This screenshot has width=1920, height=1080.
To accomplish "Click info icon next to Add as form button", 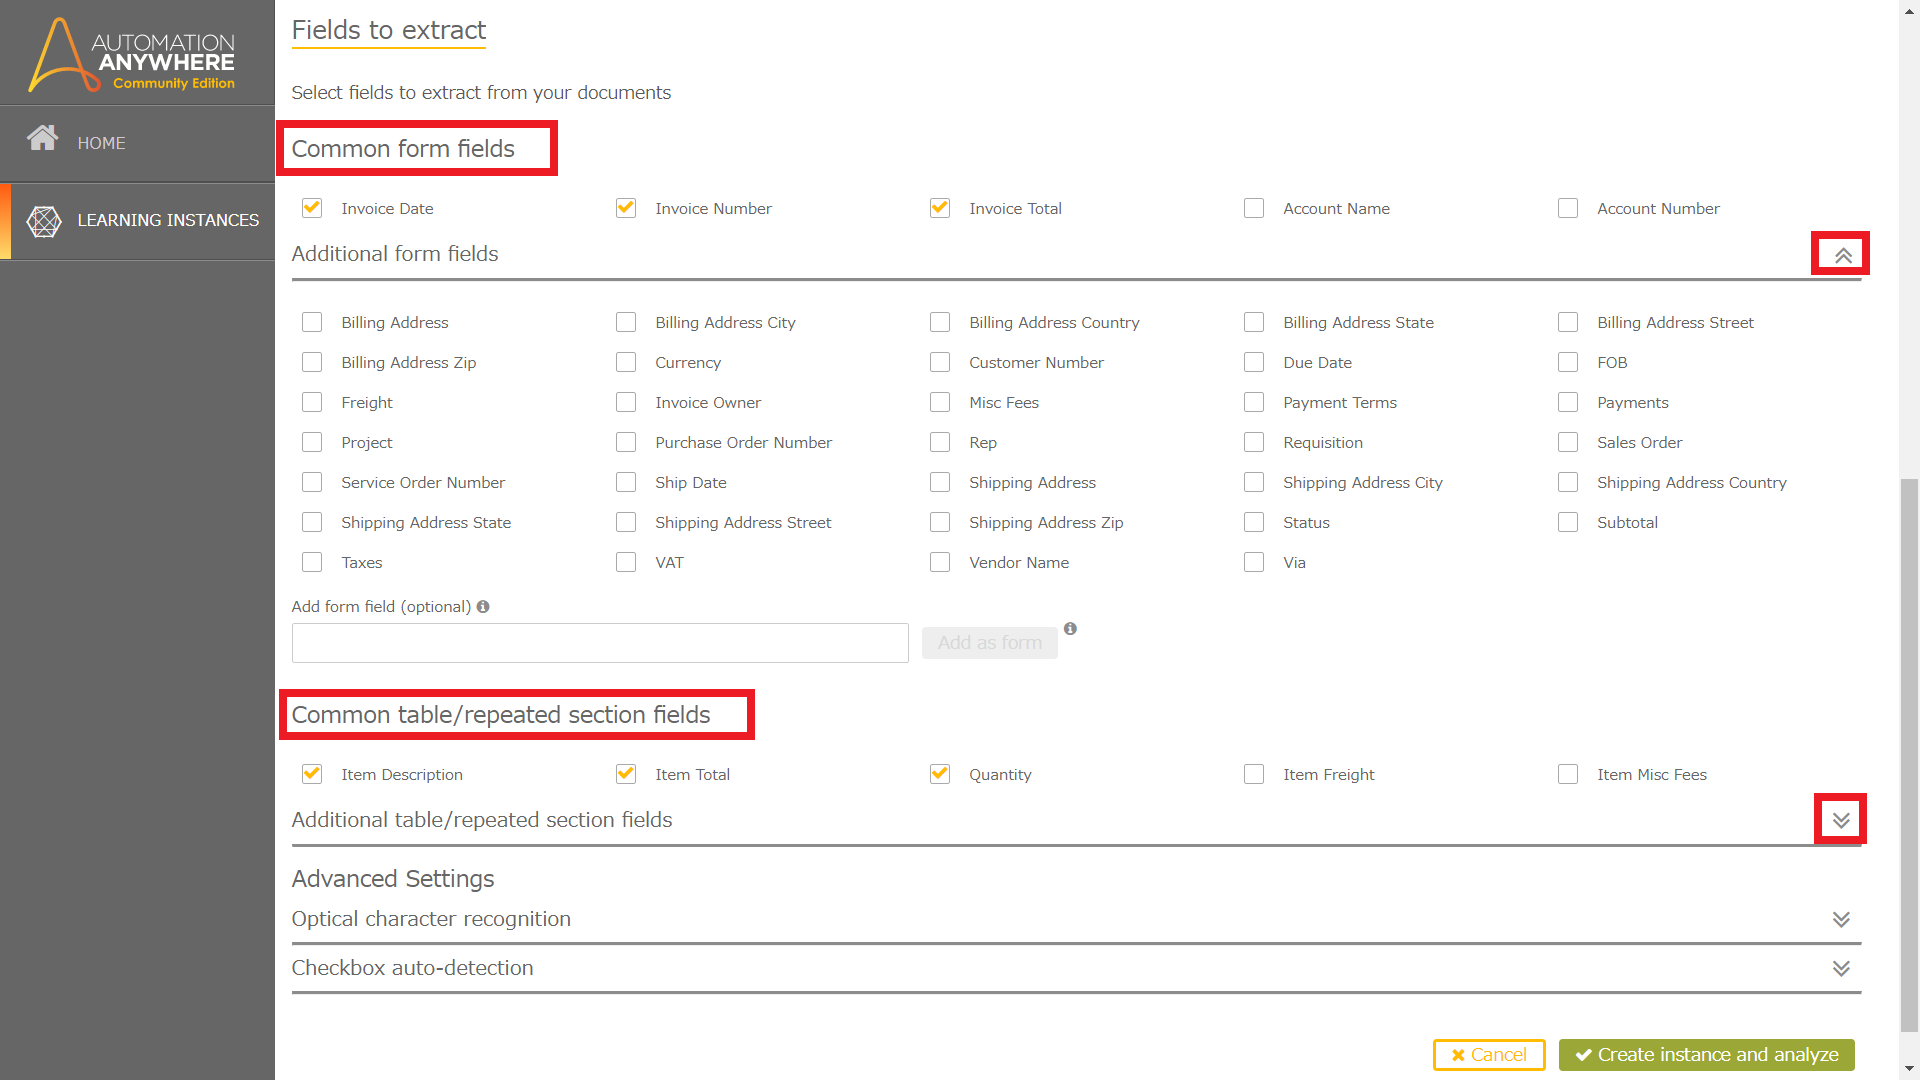I will [1070, 629].
